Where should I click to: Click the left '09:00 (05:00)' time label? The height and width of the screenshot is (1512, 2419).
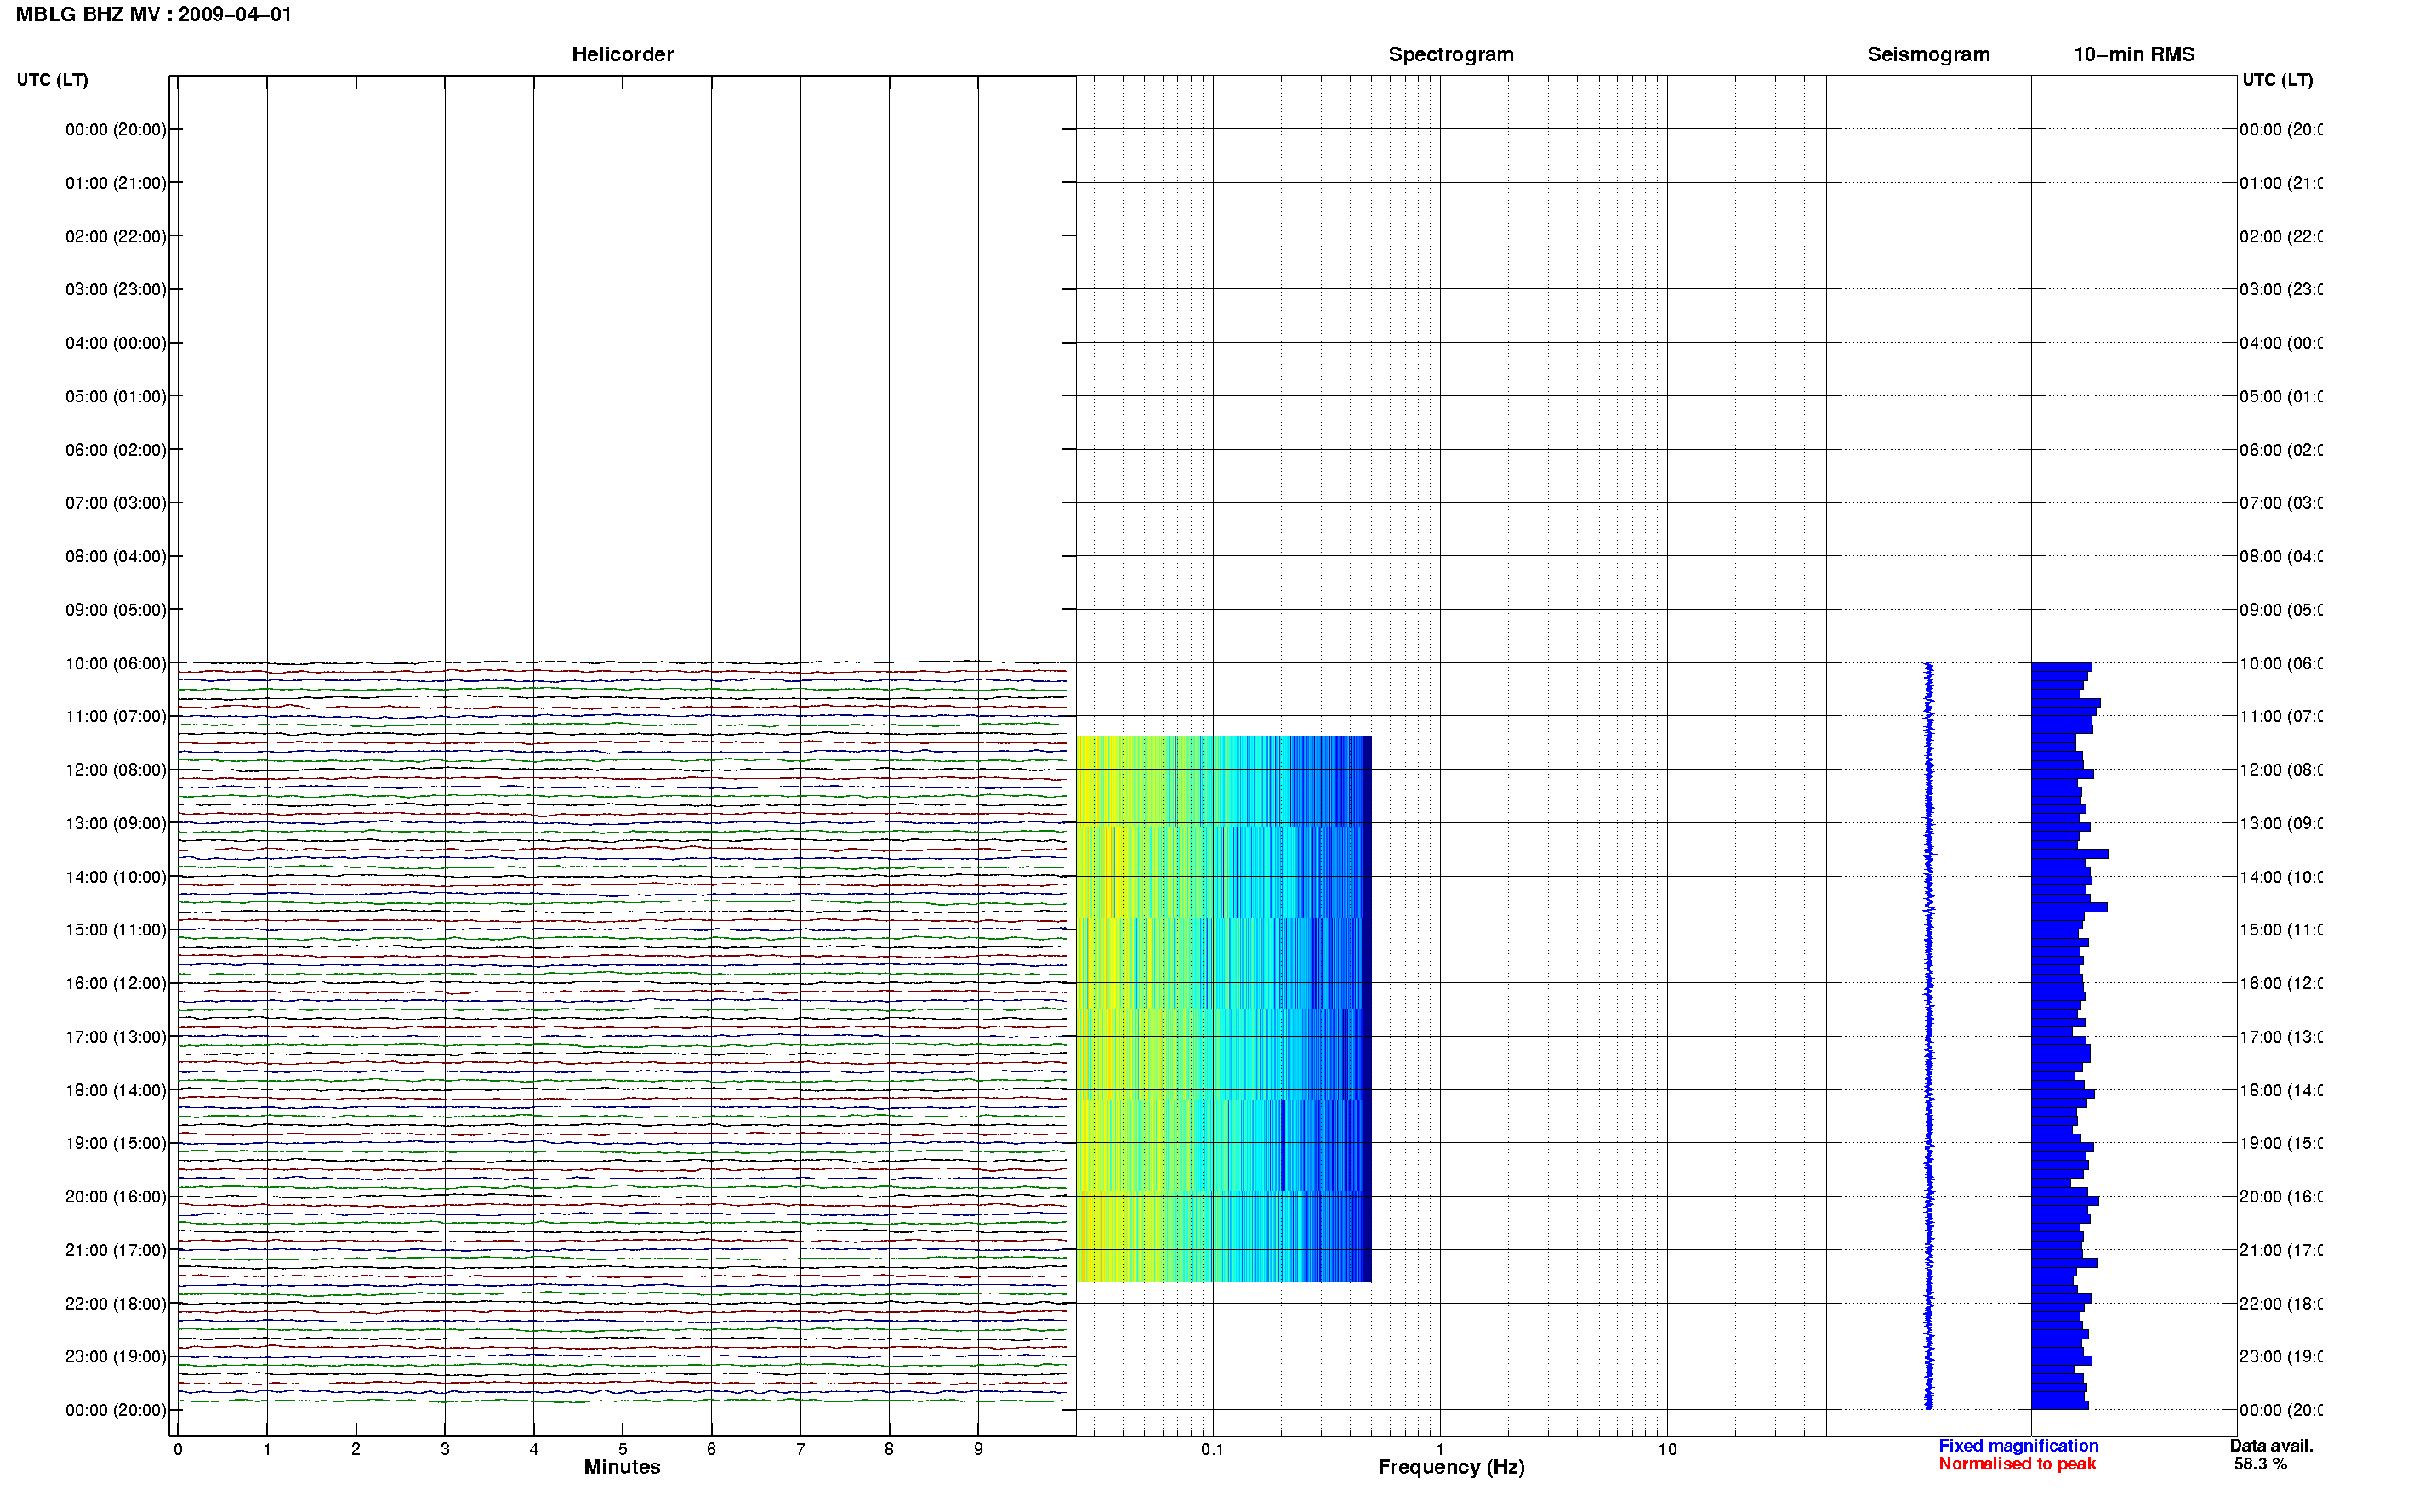click(x=116, y=610)
